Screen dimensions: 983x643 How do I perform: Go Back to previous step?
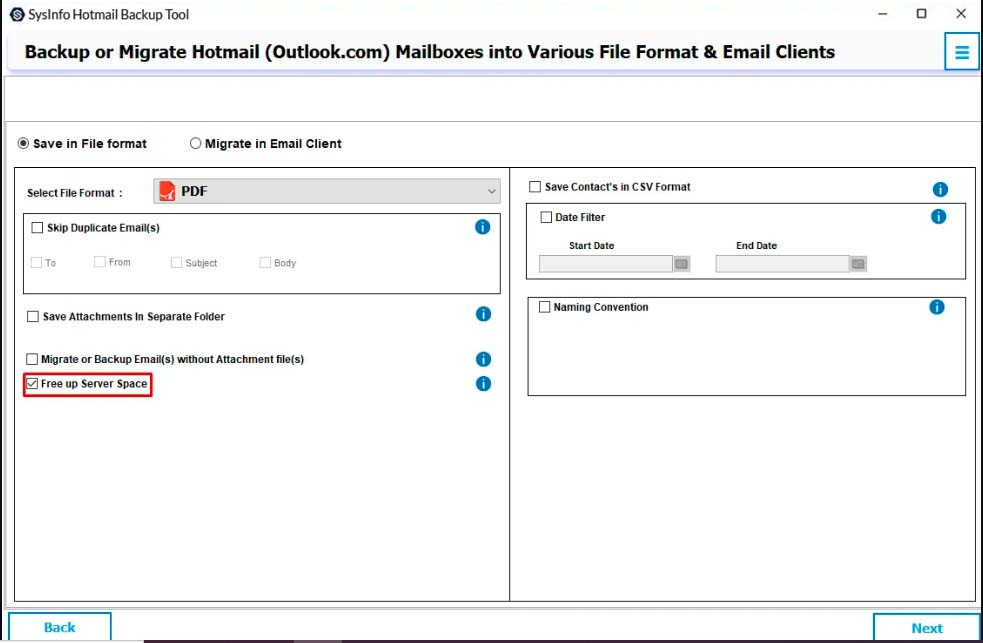click(x=60, y=627)
